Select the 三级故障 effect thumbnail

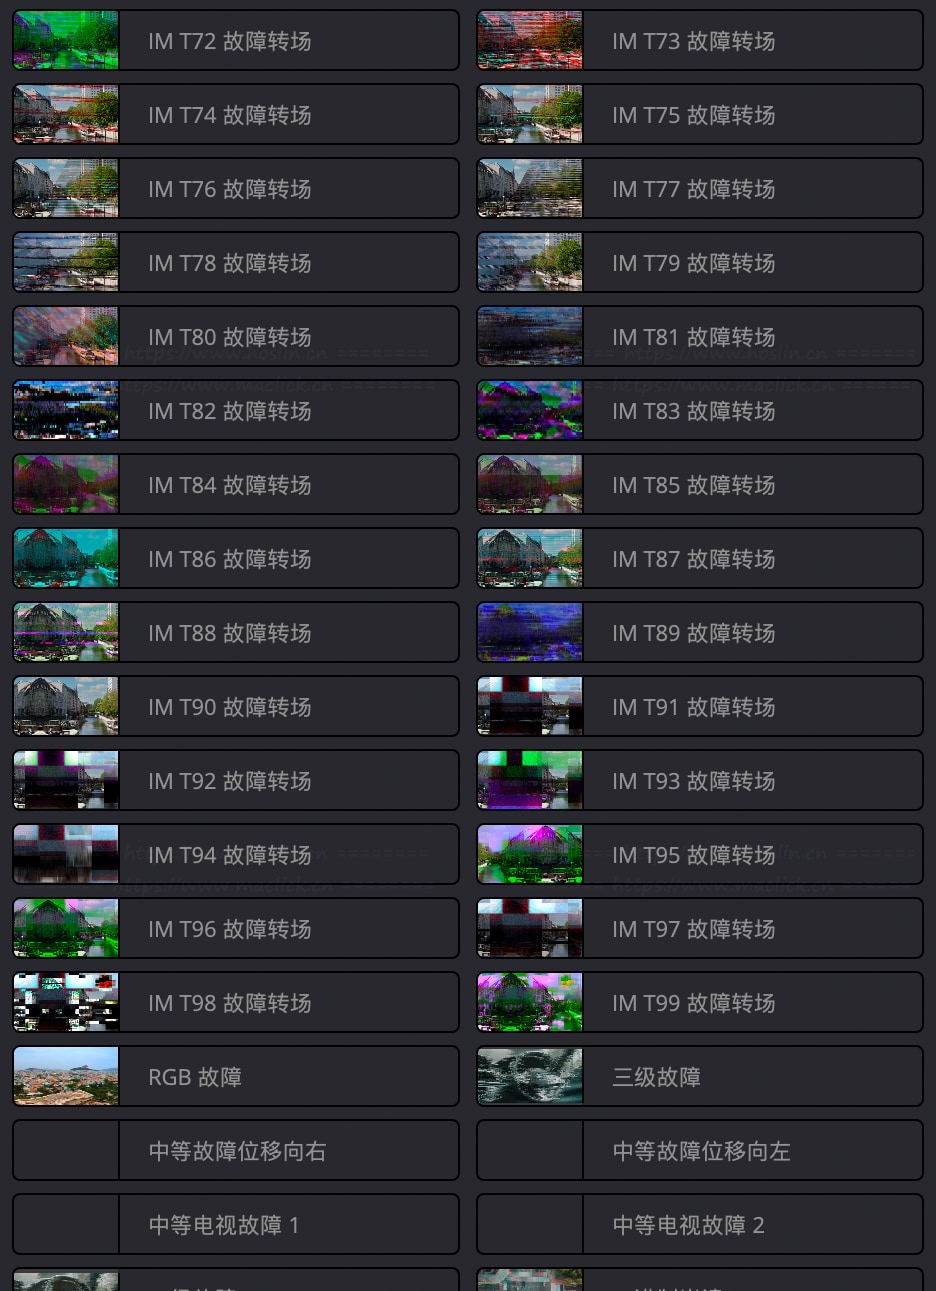click(530, 1077)
